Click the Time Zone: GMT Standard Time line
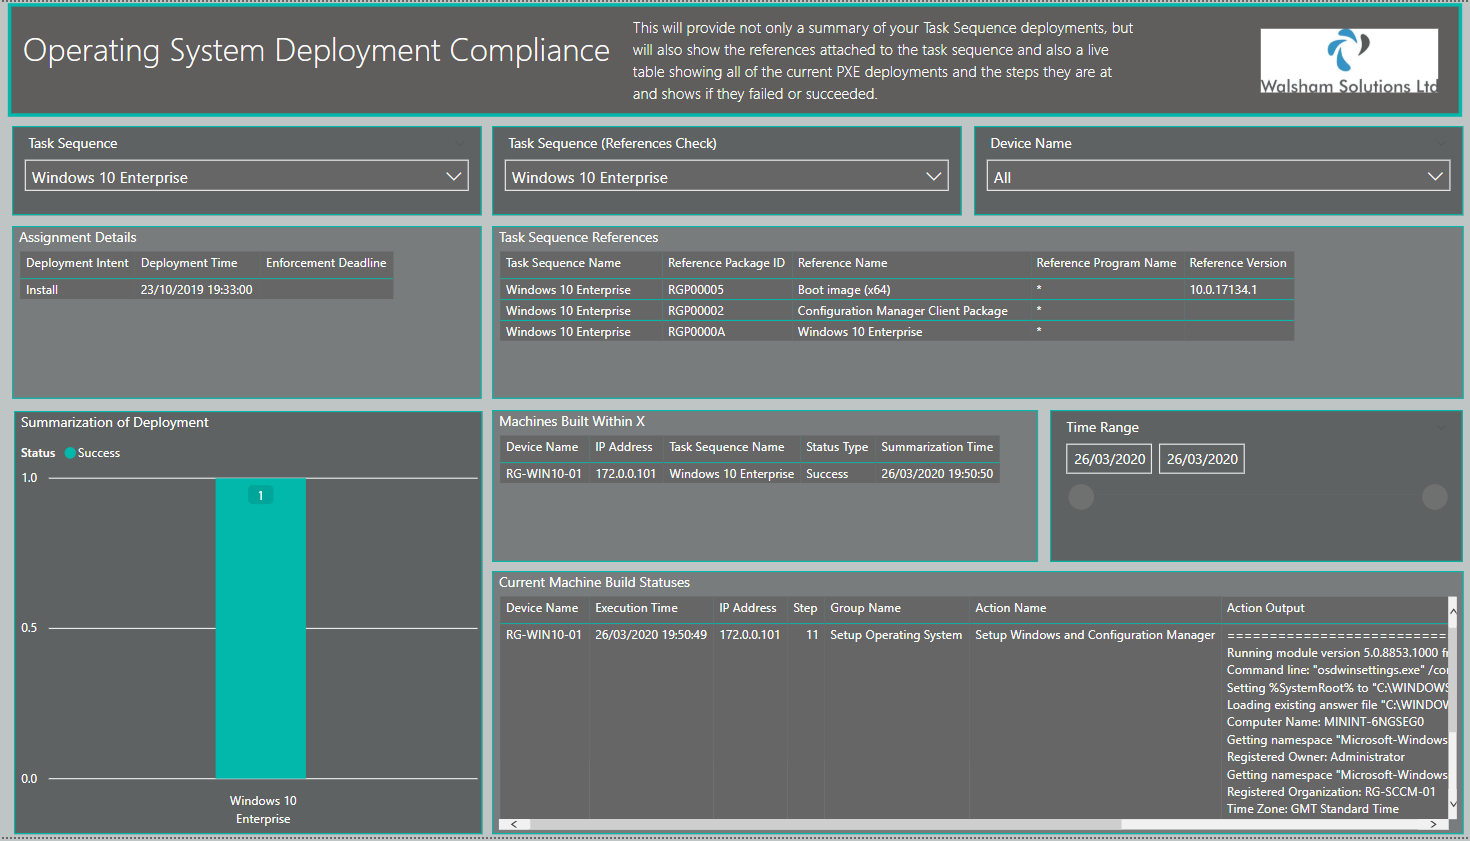 click(x=1313, y=809)
